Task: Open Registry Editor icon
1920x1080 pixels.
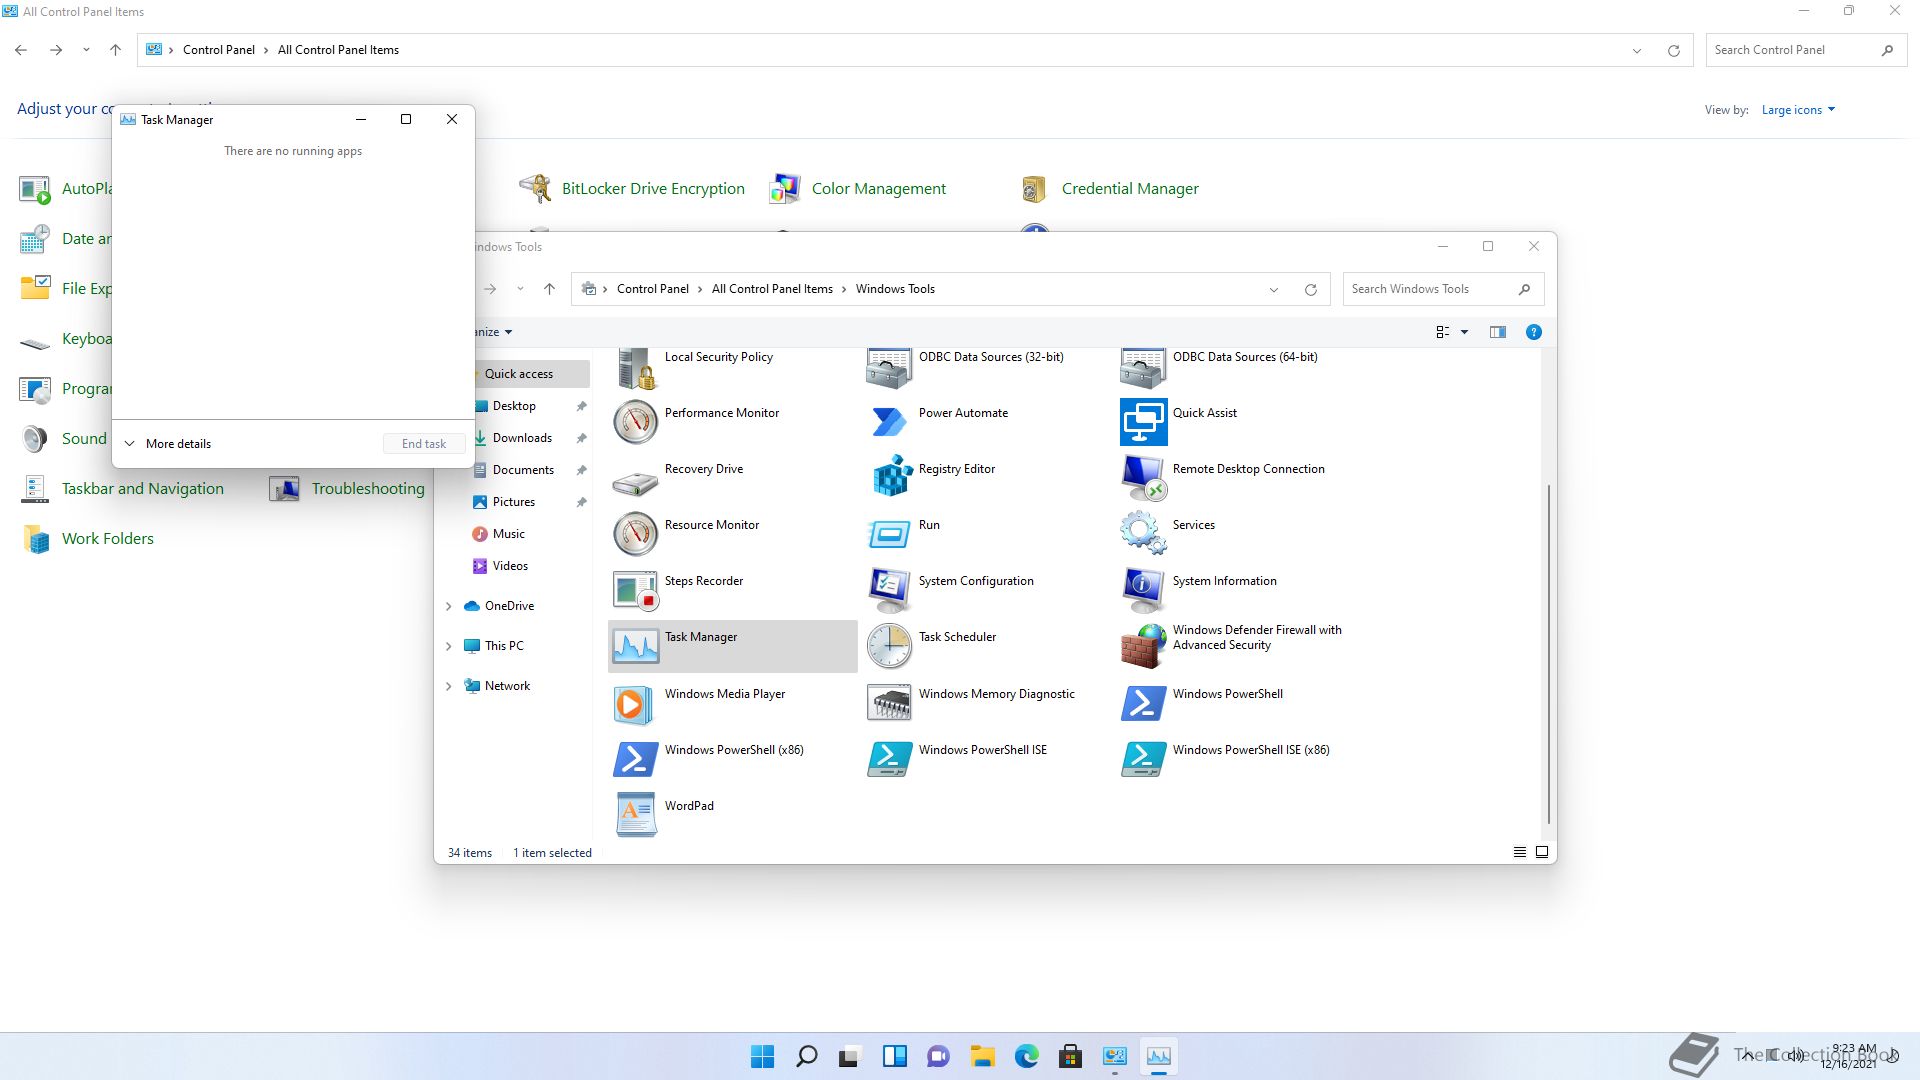Action: (x=890, y=478)
